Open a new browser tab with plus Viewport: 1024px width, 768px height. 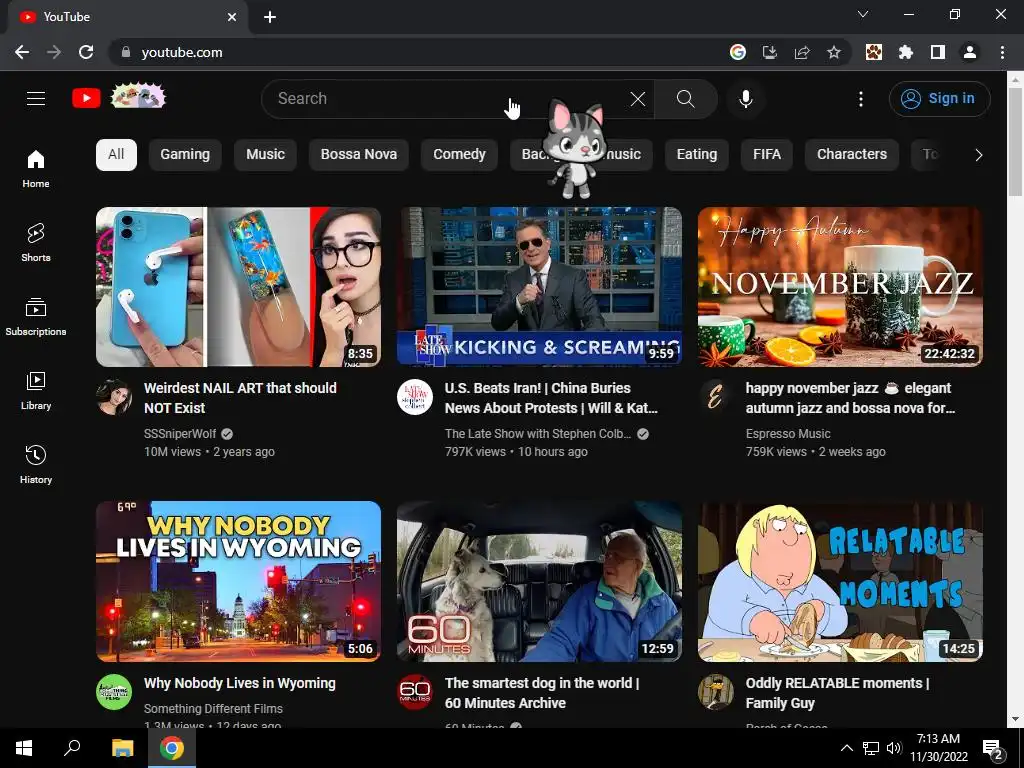(x=270, y=17)
